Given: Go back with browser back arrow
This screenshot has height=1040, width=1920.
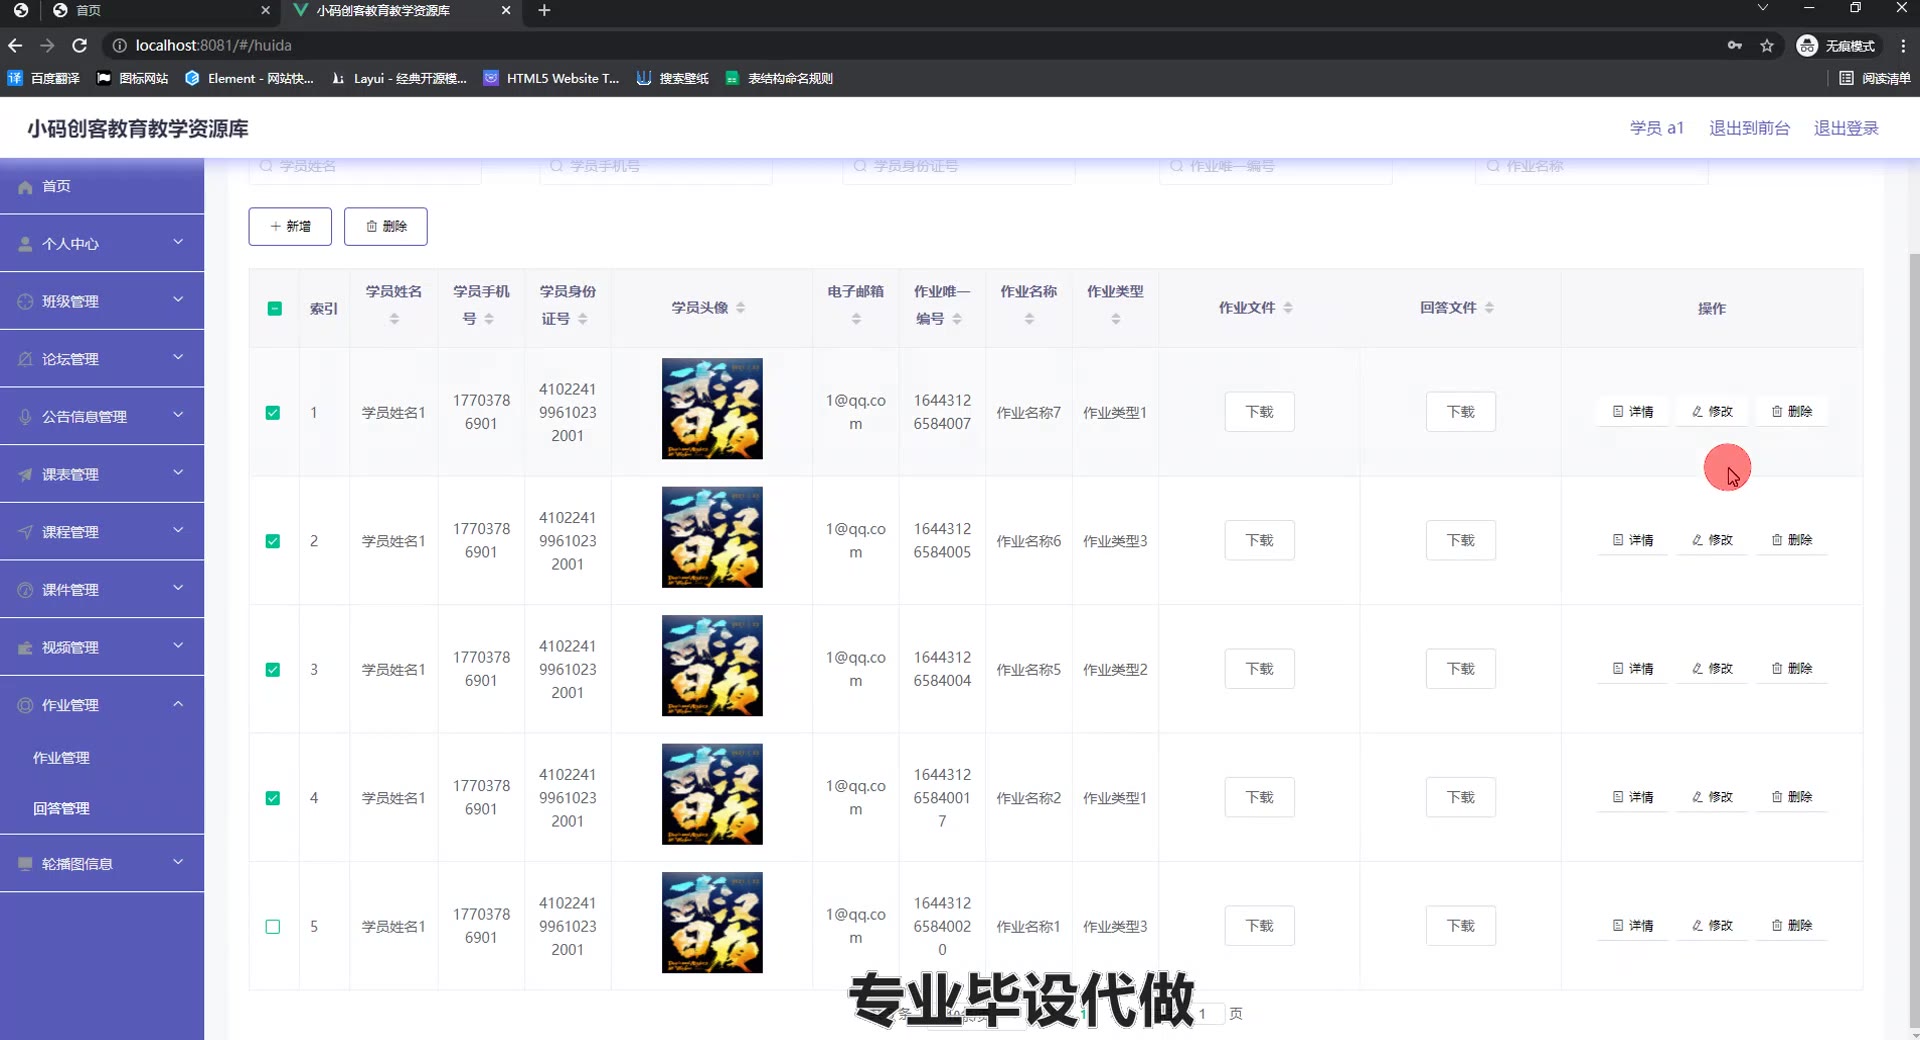Looking at the screenshot, I should [15, 45].
